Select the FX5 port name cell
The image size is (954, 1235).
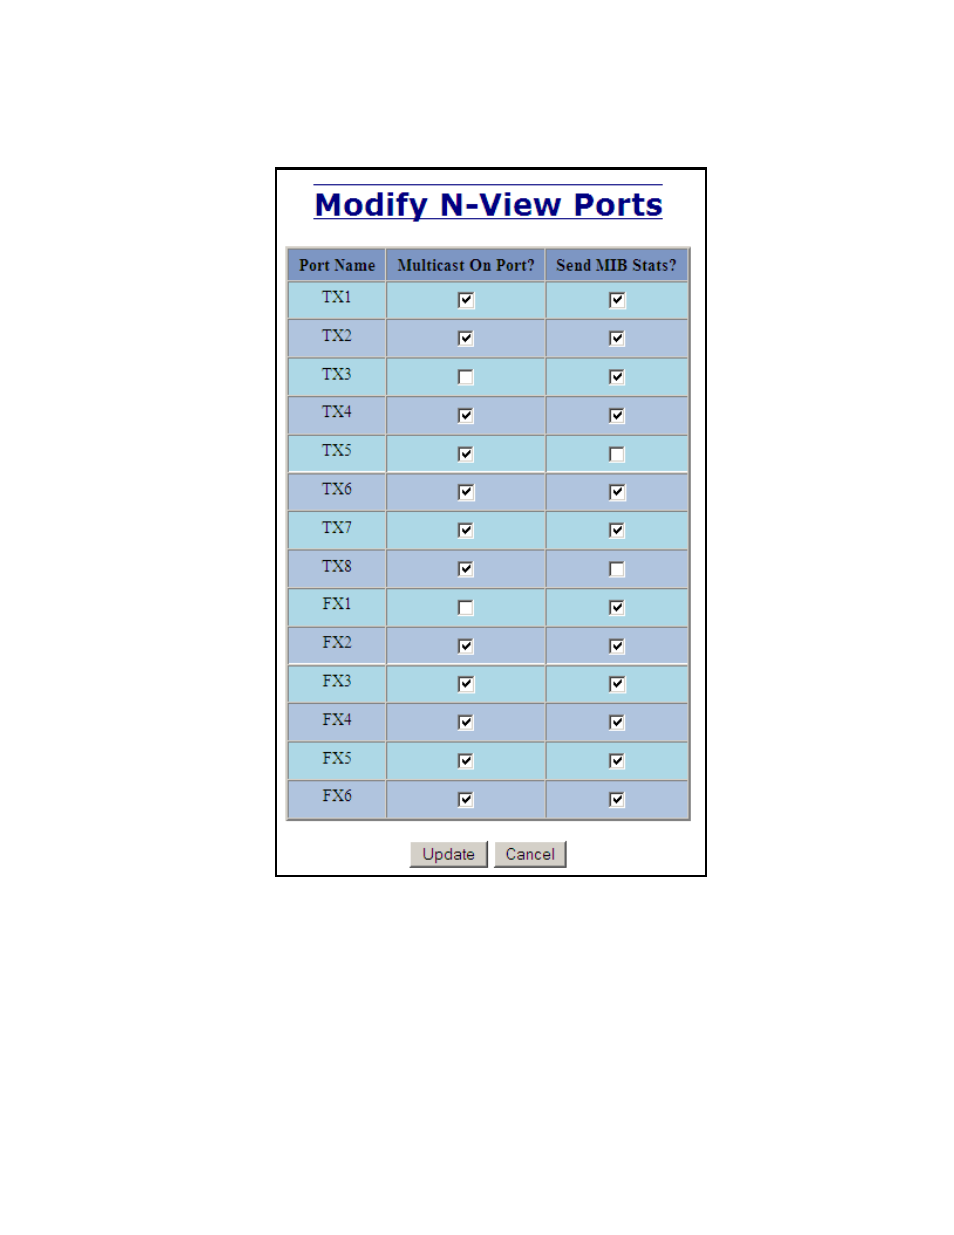click(x=337, y=761)
